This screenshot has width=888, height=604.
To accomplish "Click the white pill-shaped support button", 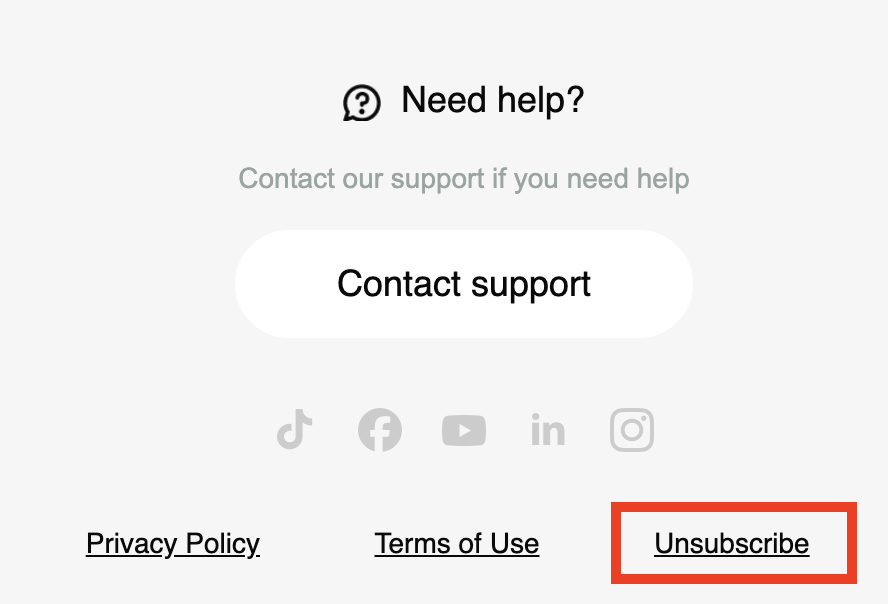I will pos(464,284).
